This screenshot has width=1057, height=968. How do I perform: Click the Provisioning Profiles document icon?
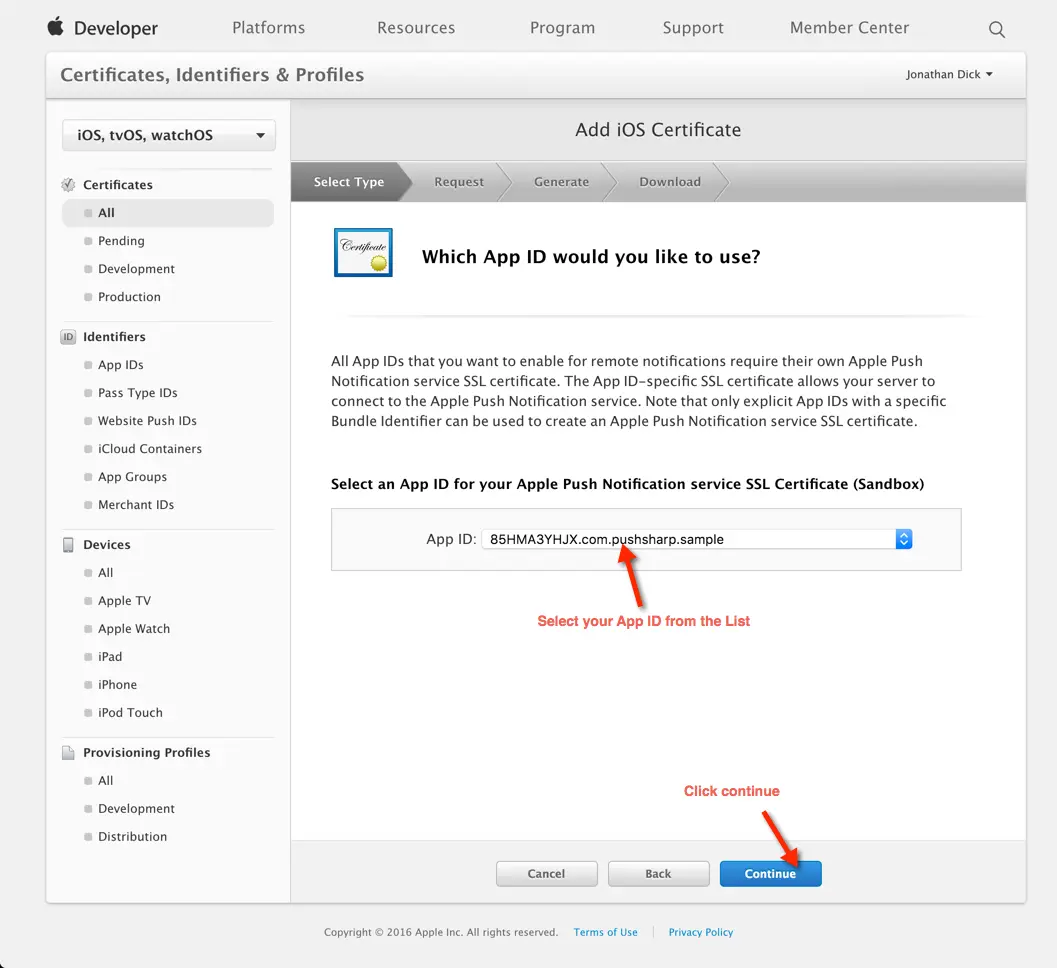(x=68, y=752)
